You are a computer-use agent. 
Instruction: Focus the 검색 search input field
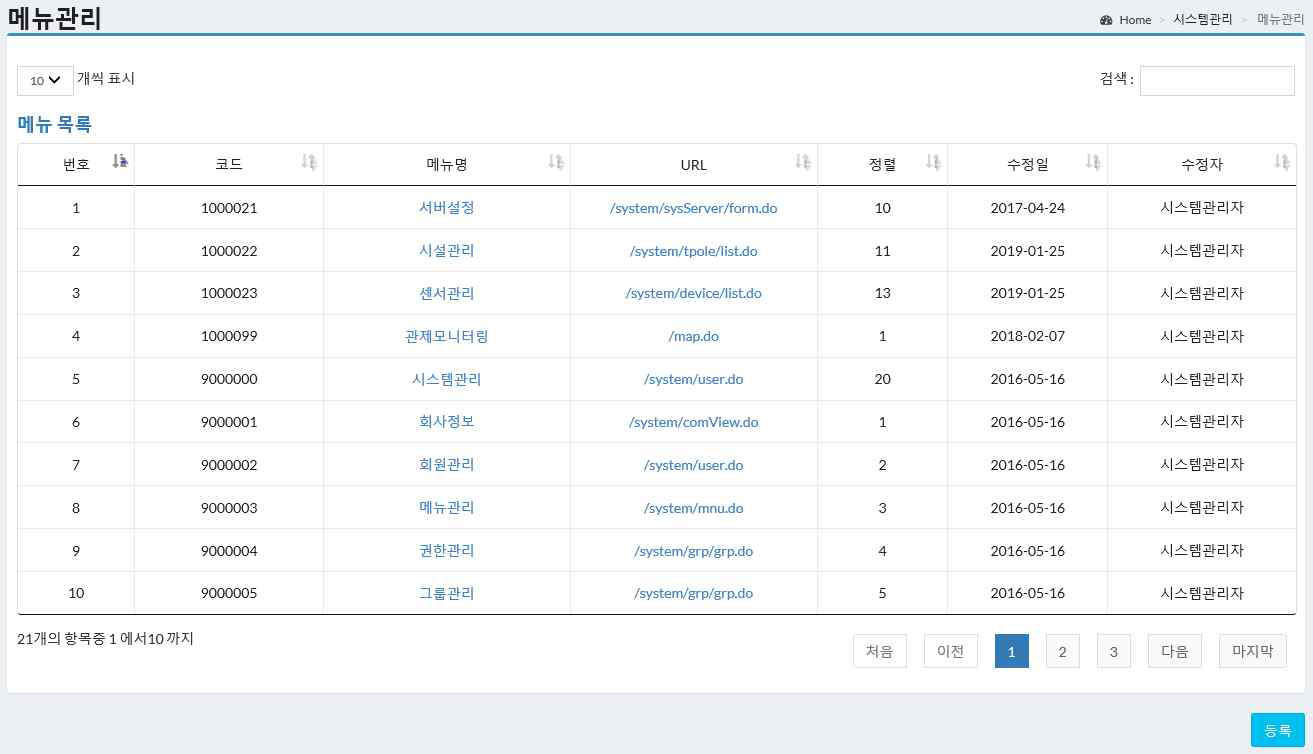(1217, 81)
